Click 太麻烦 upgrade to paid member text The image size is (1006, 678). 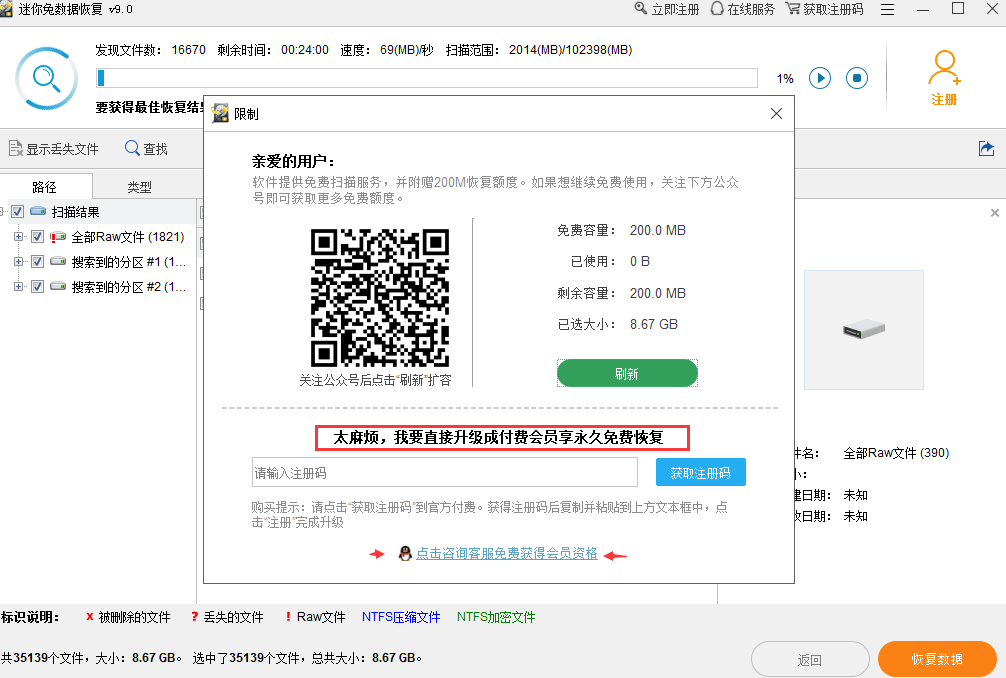pyautogui.click(x=501, y=437)
